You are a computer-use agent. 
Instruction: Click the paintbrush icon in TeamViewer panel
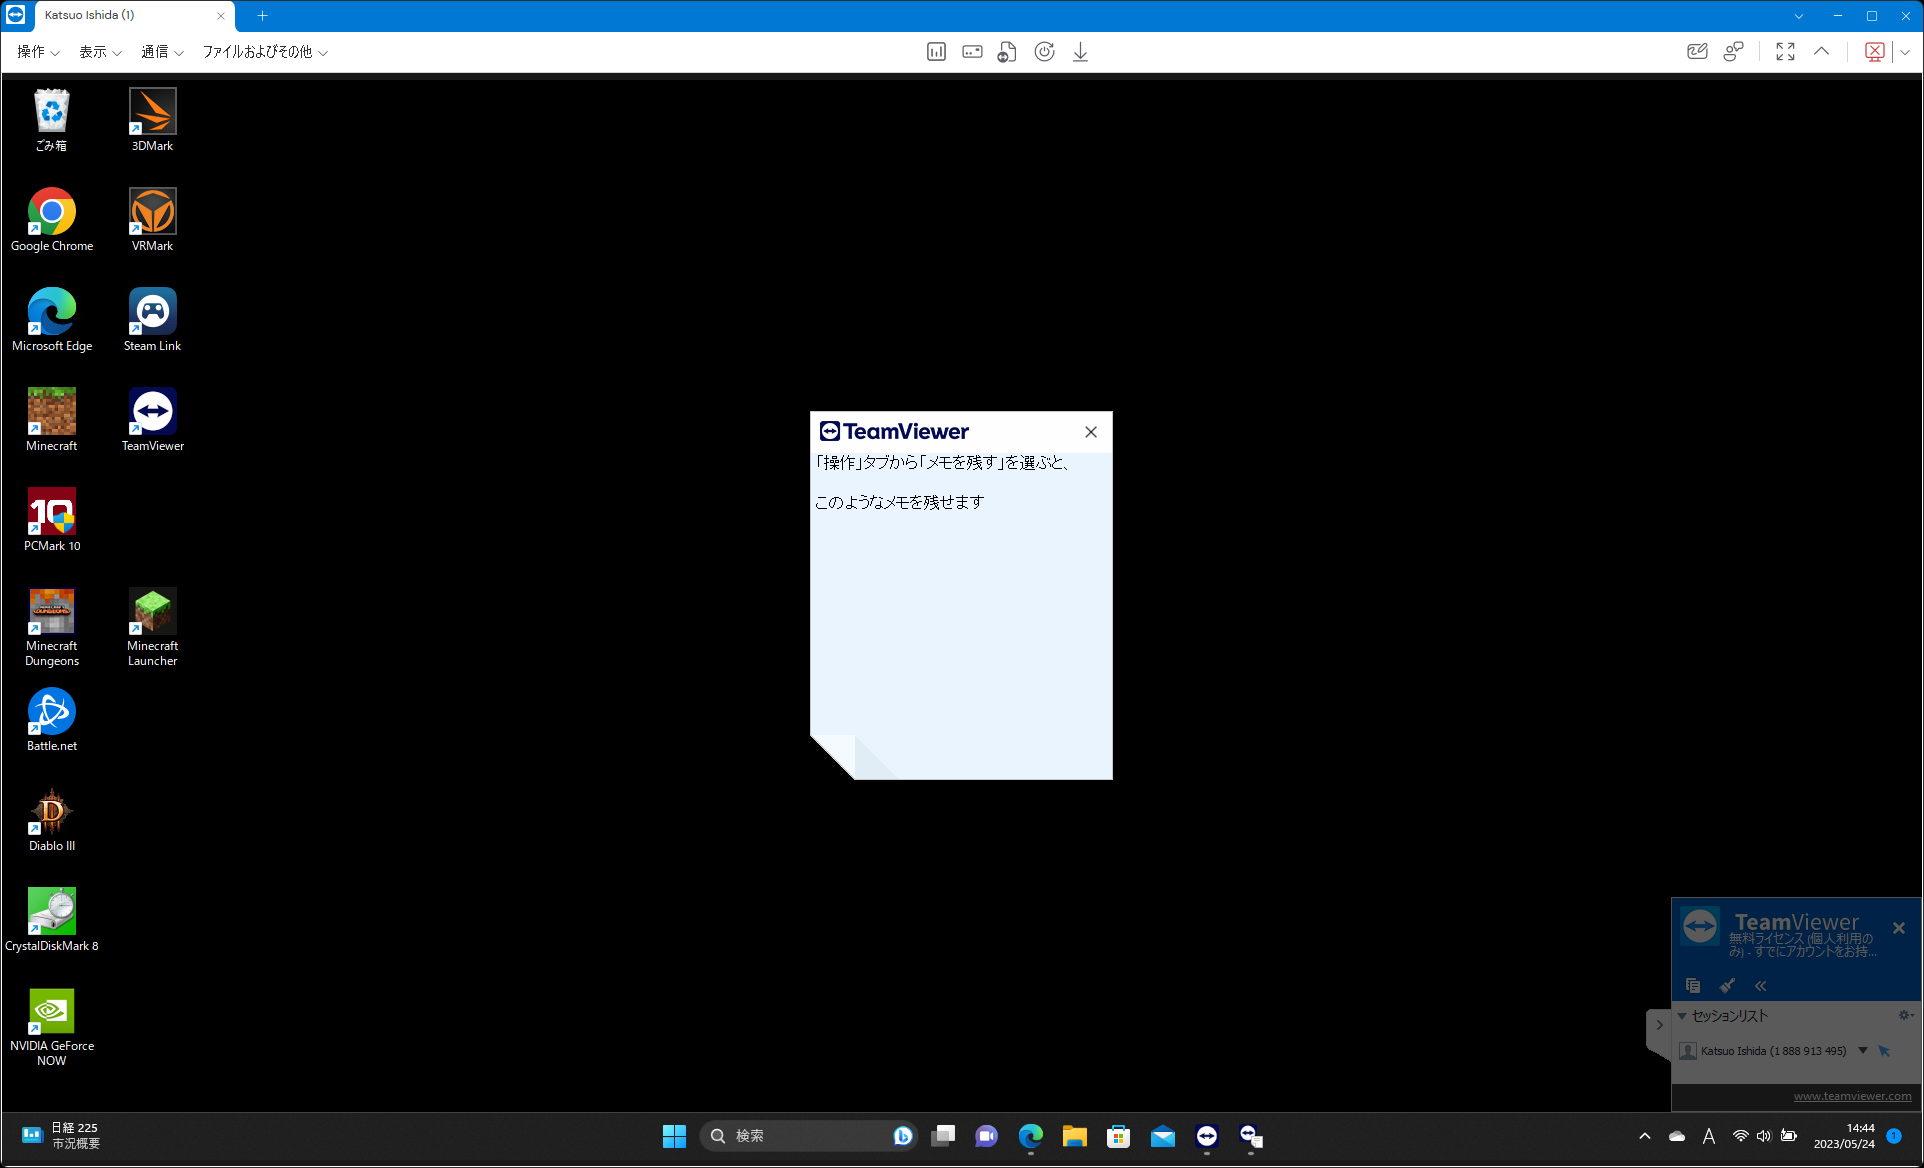pyautogui.click(x=1727, y=986)
